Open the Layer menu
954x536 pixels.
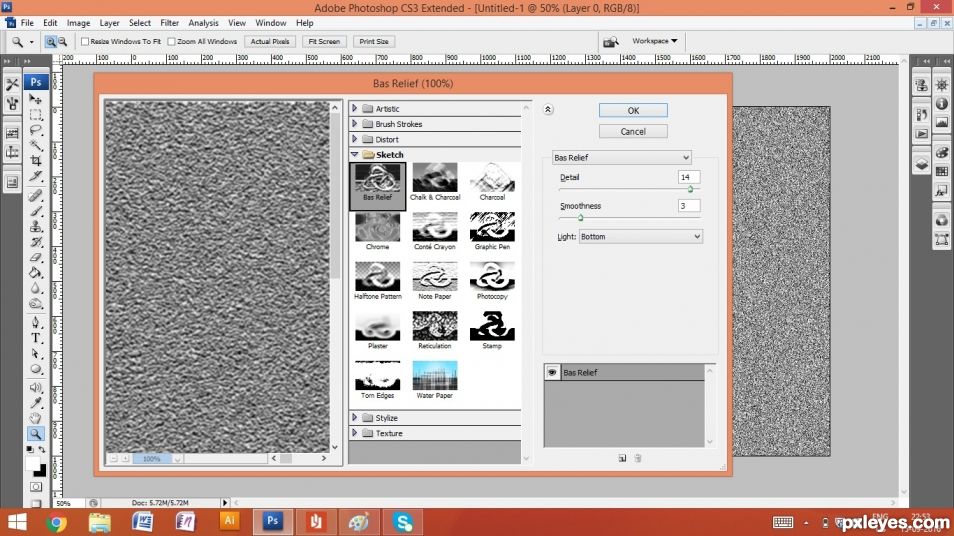coord(110,23)
